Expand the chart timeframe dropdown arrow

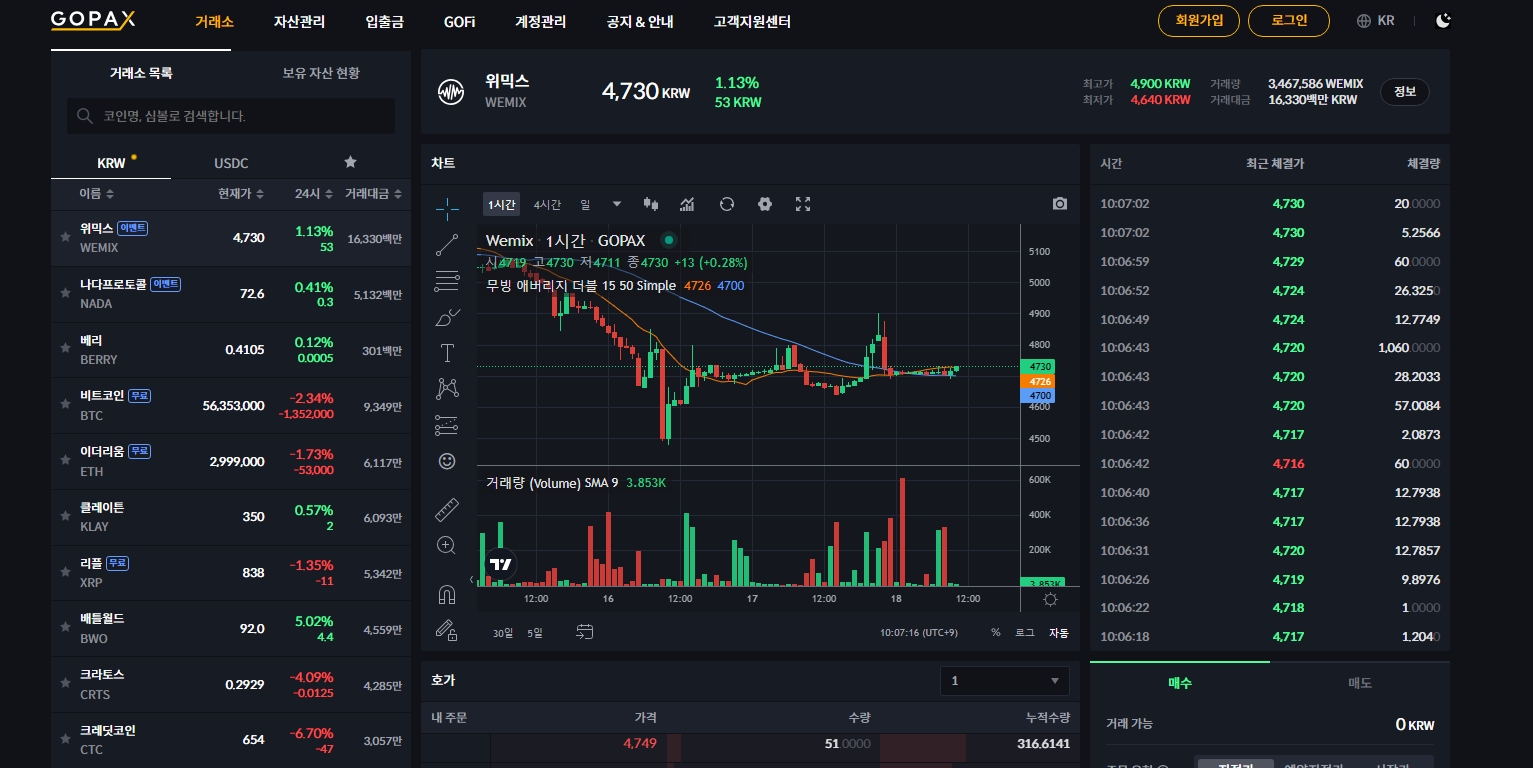tap(617, 204)
